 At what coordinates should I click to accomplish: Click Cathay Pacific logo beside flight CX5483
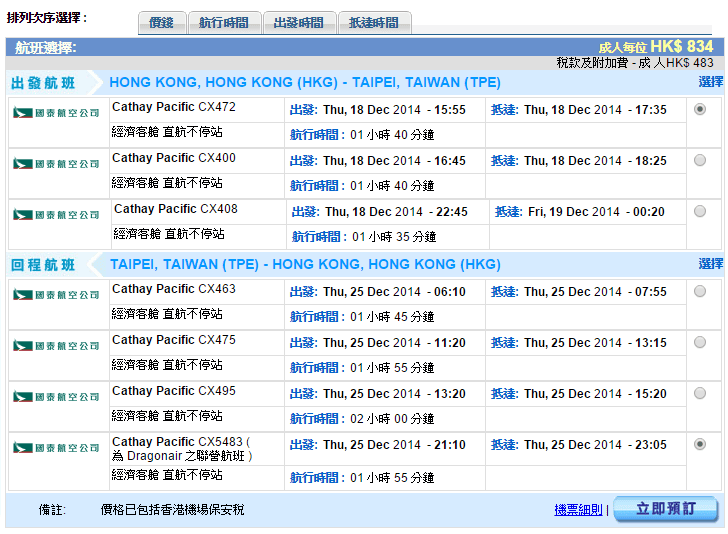[56, 447]
